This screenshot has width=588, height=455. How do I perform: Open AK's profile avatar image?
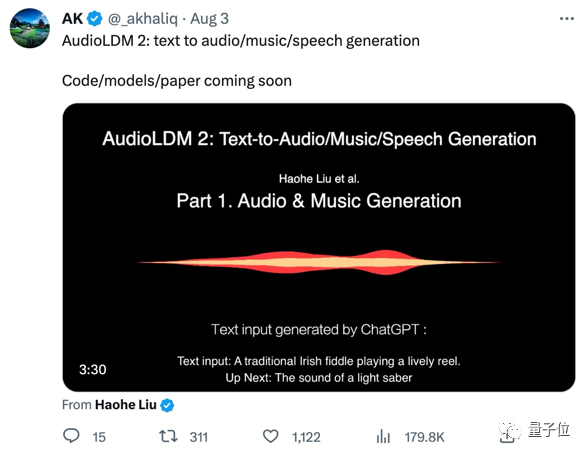point(30,28)
